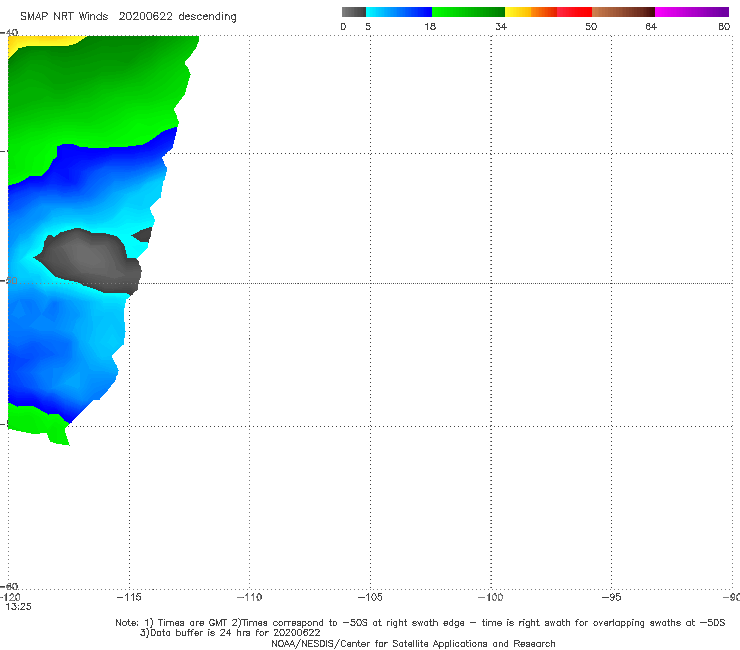Click the colorbar label '50'
The image size is (740, 650).
[591, 26]
